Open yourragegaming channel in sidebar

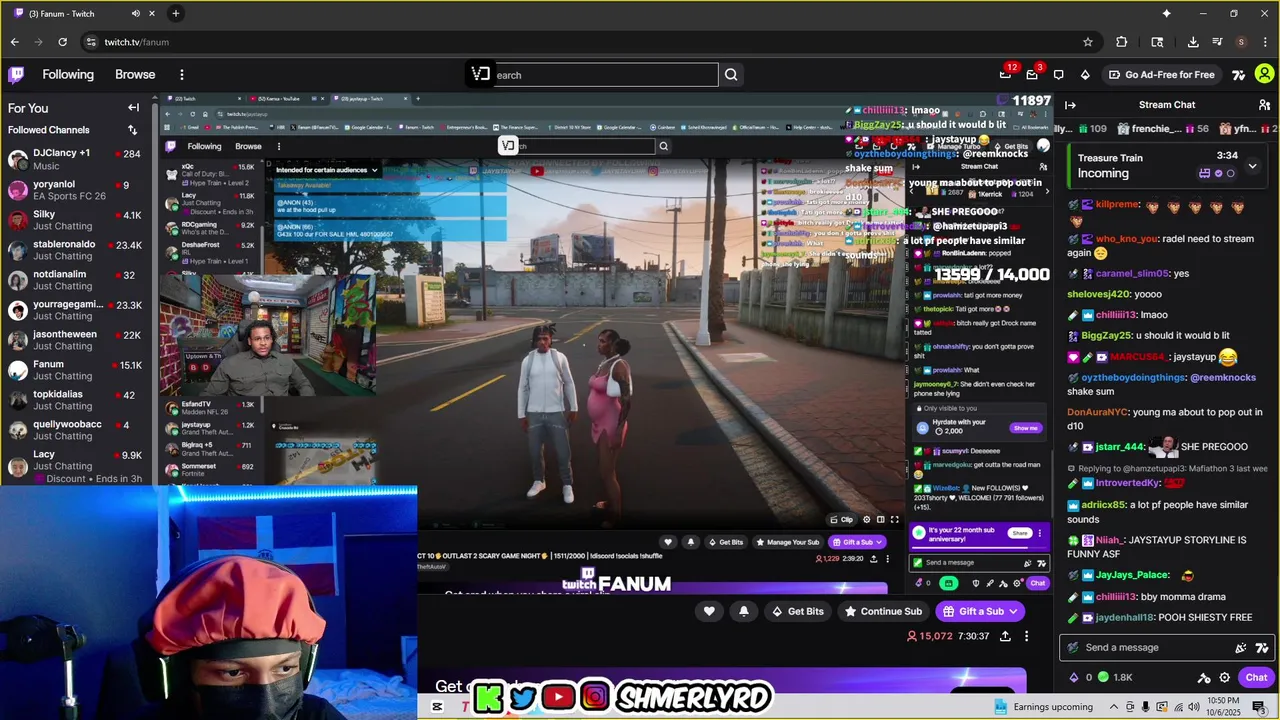click(75, 310)
